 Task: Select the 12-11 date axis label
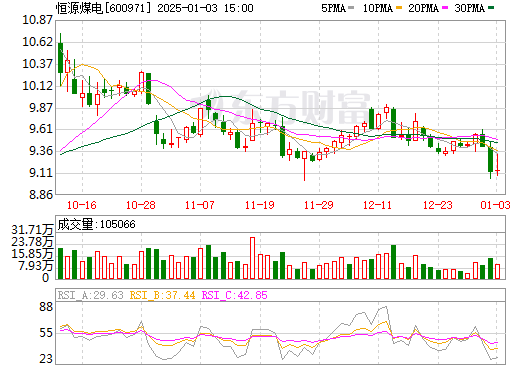378,205
